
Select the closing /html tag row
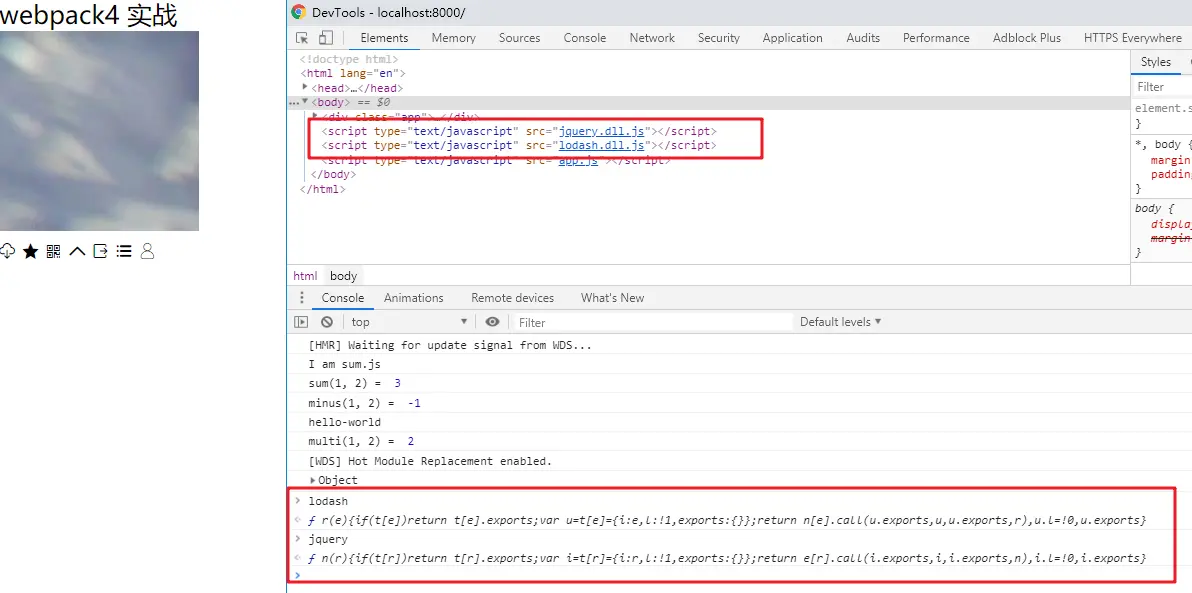323,189
